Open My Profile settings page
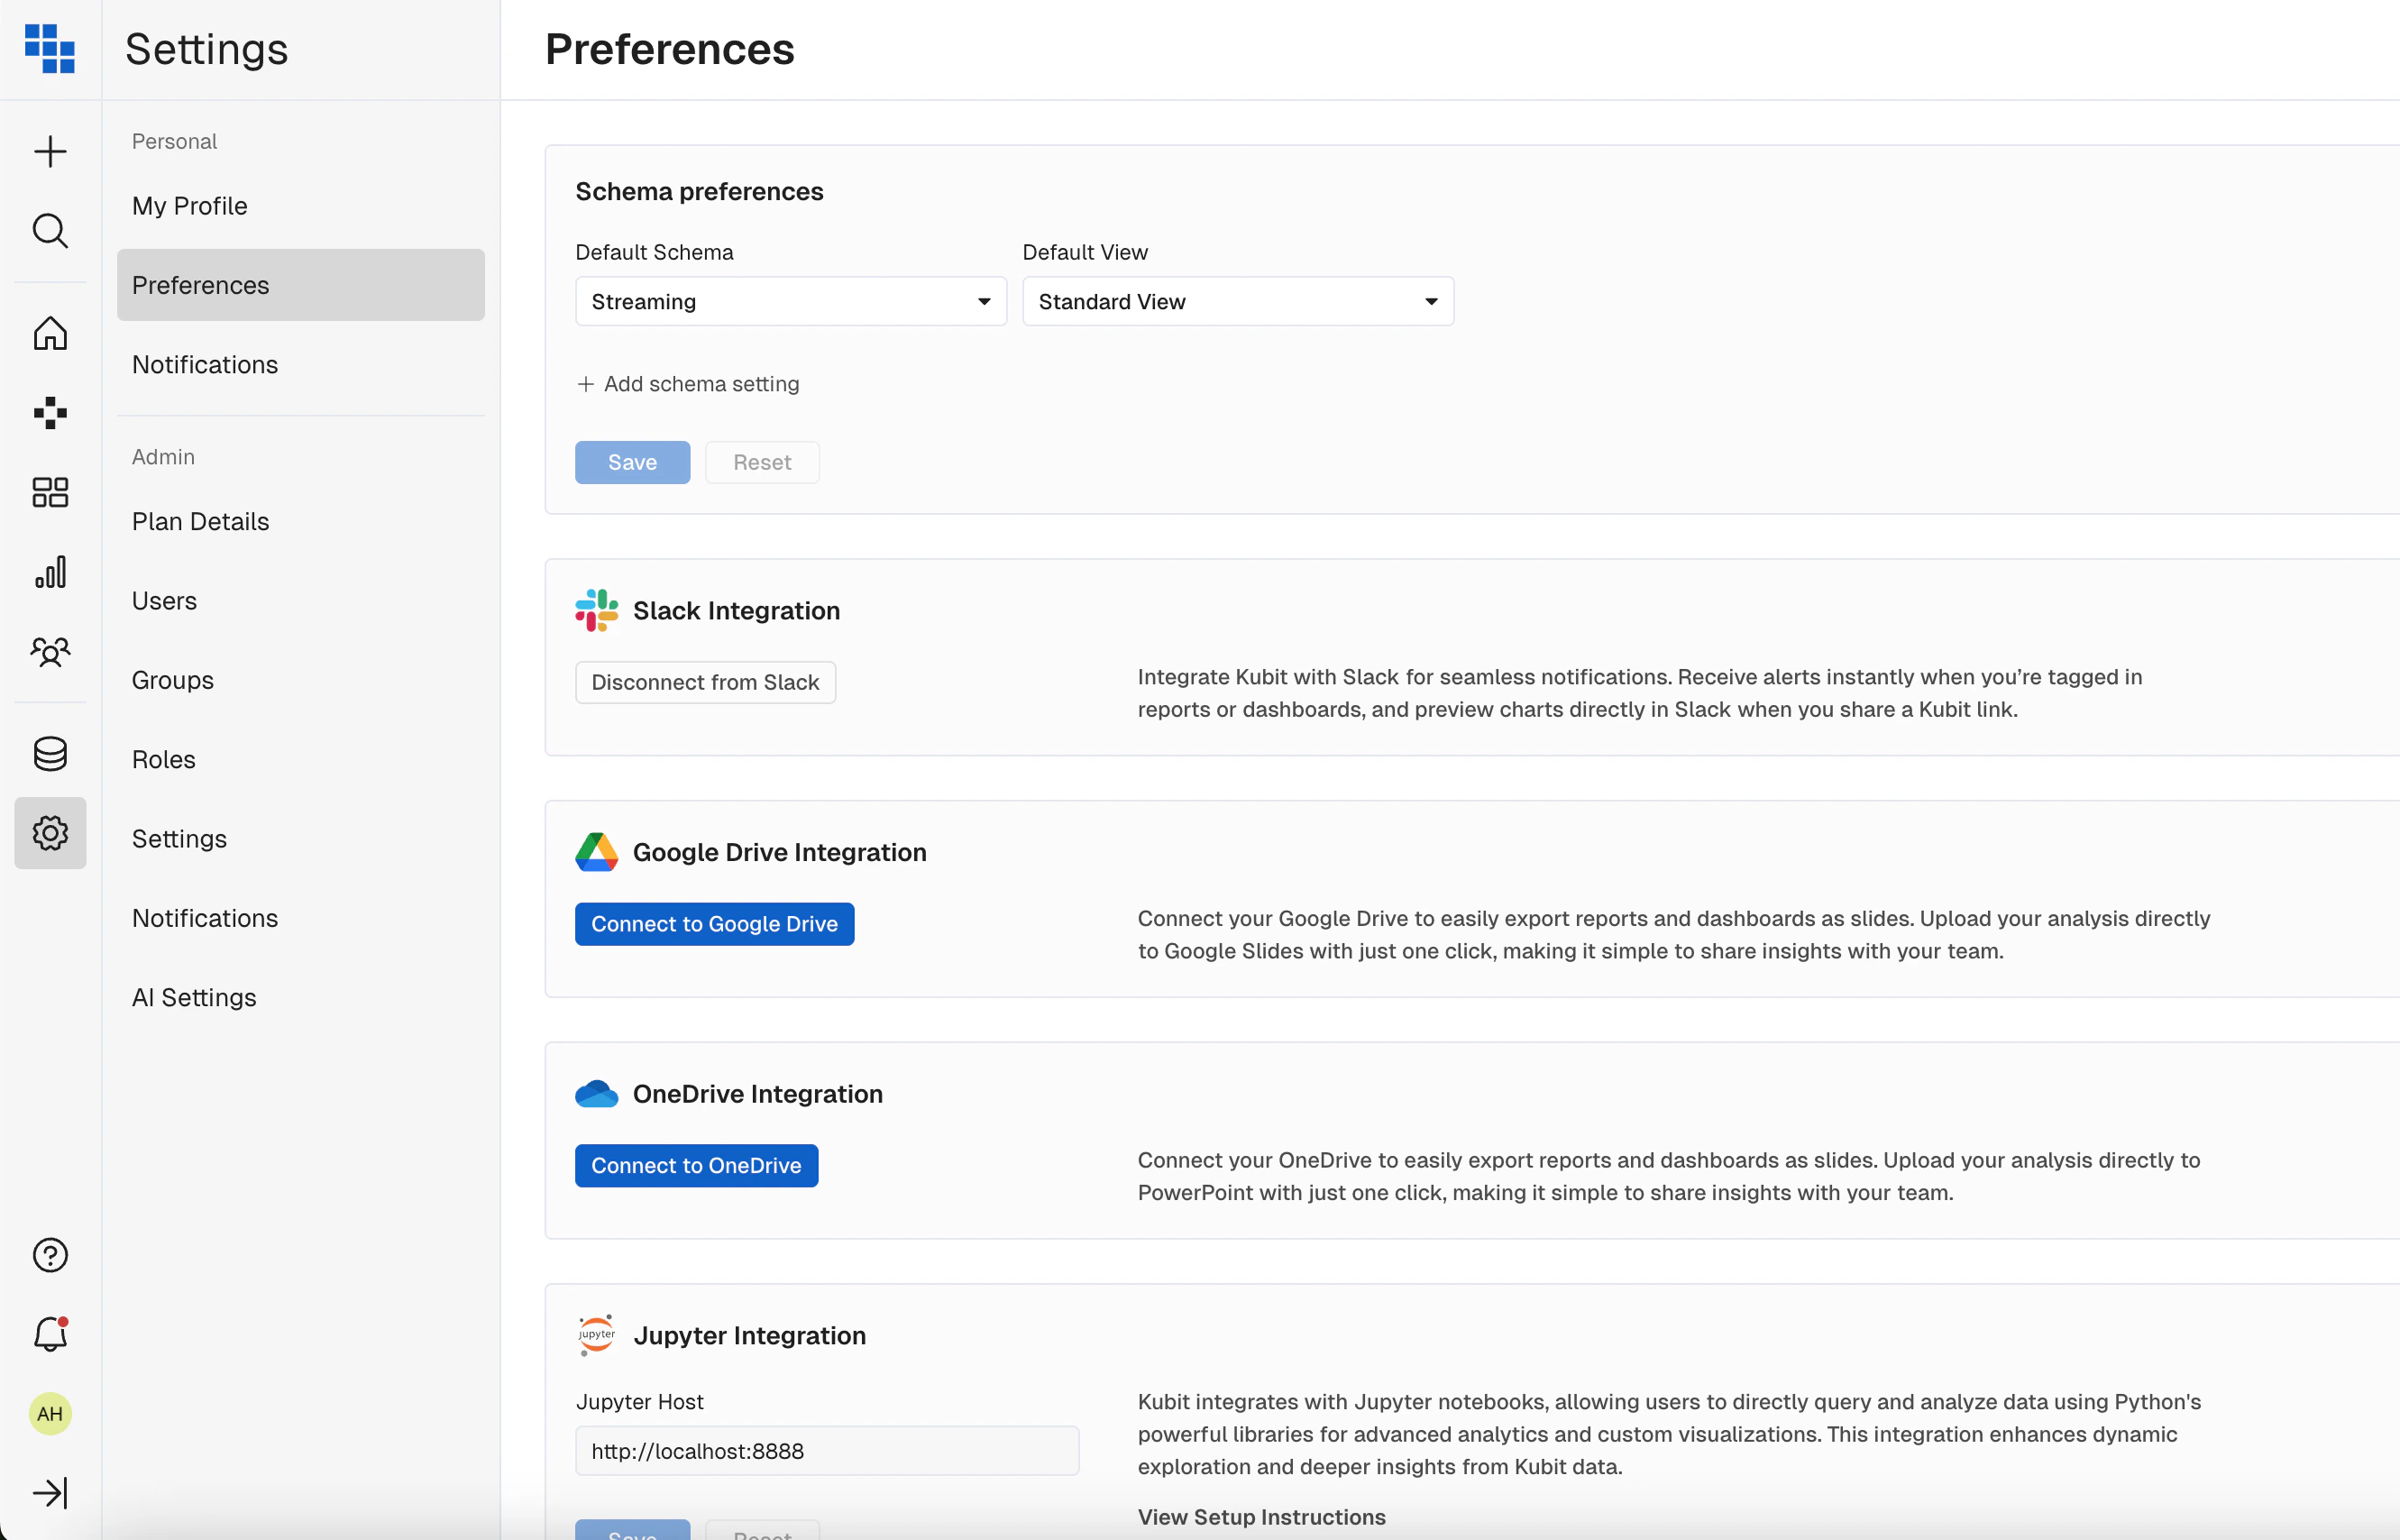Viewport: 2400px width, 1540px height. click(190, 206)
